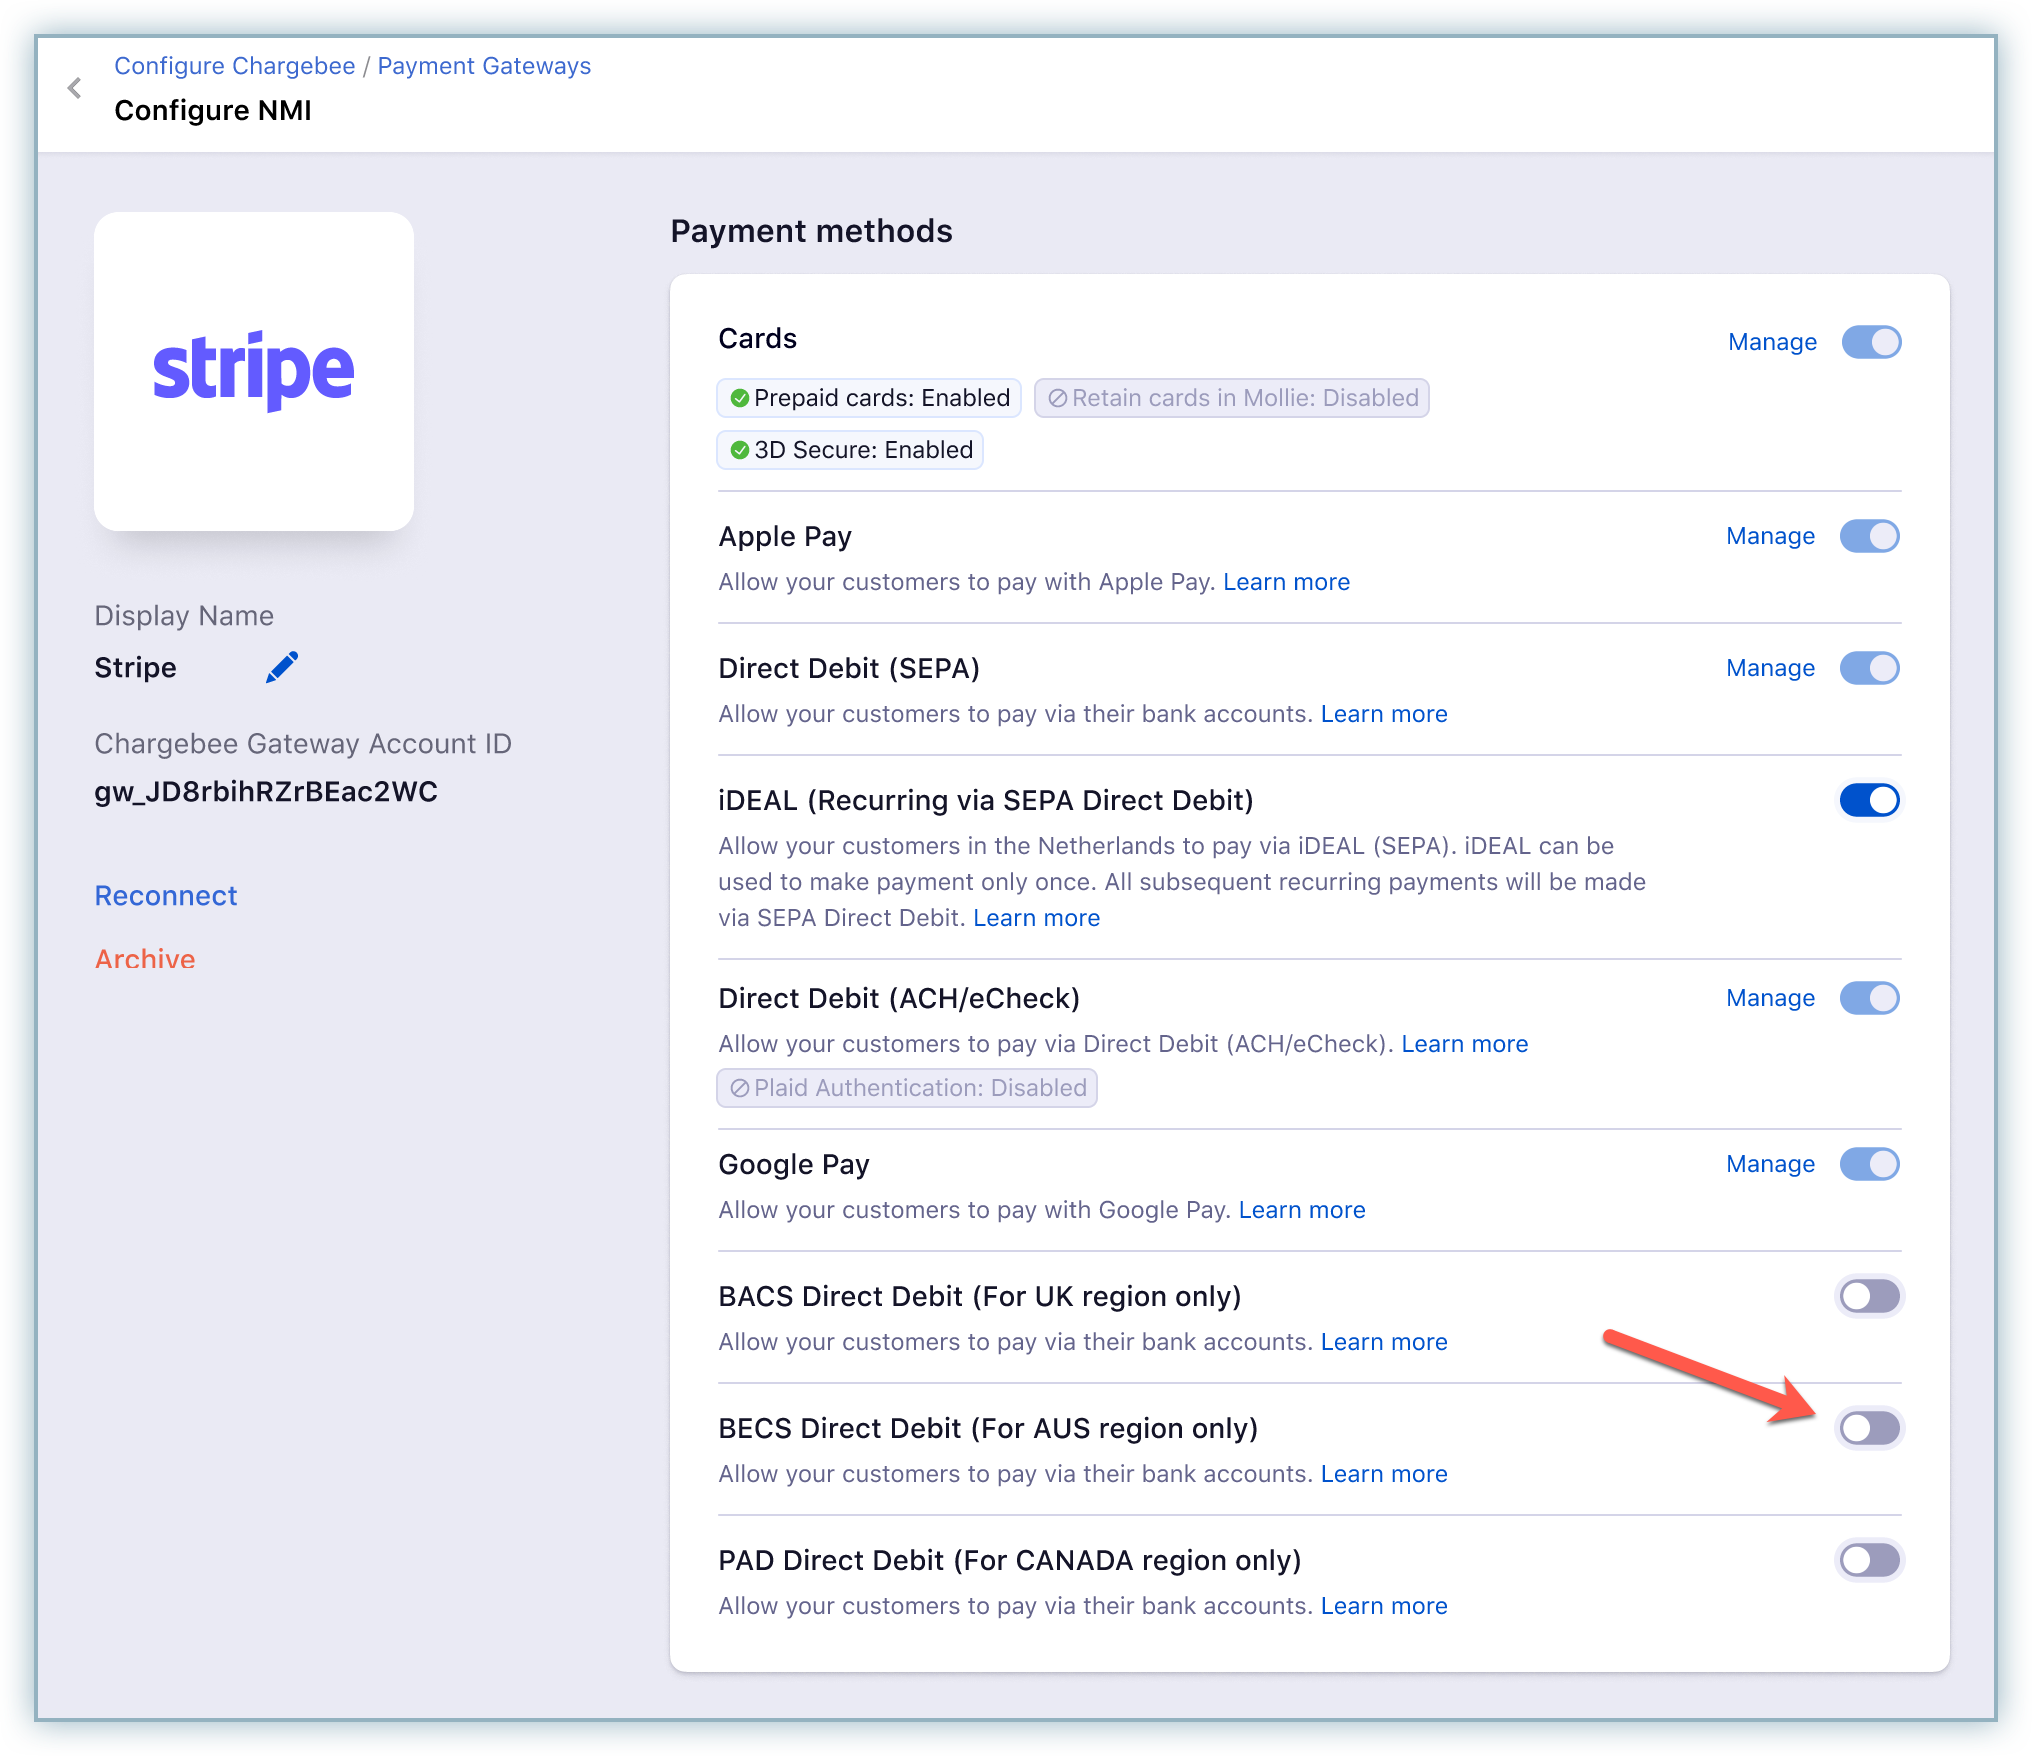
Task: Go to Payment Gateways breadcrumb
Action: [x=484, y=66]
